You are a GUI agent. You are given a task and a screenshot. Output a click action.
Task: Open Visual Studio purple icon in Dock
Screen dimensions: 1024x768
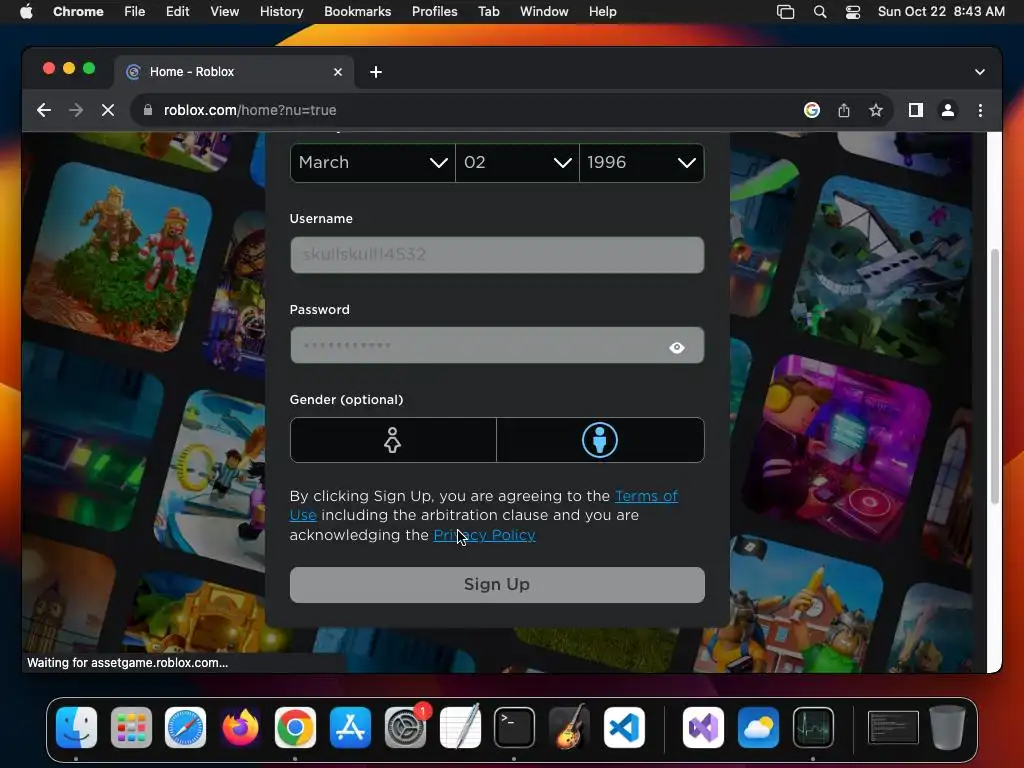[703, 727]
